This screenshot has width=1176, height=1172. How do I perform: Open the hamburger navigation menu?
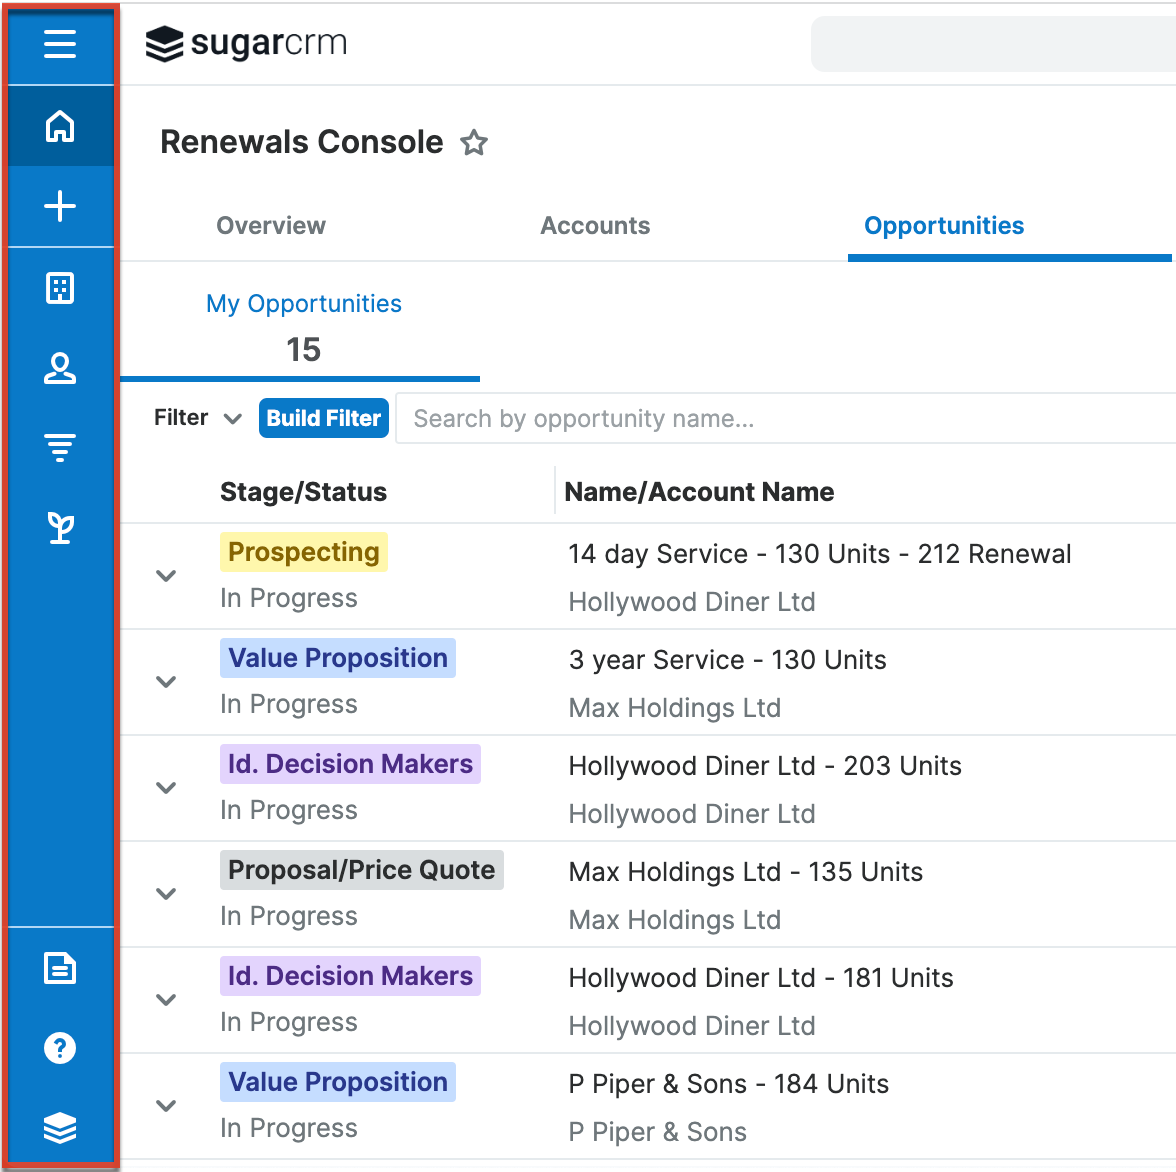(x=60, y=44)
